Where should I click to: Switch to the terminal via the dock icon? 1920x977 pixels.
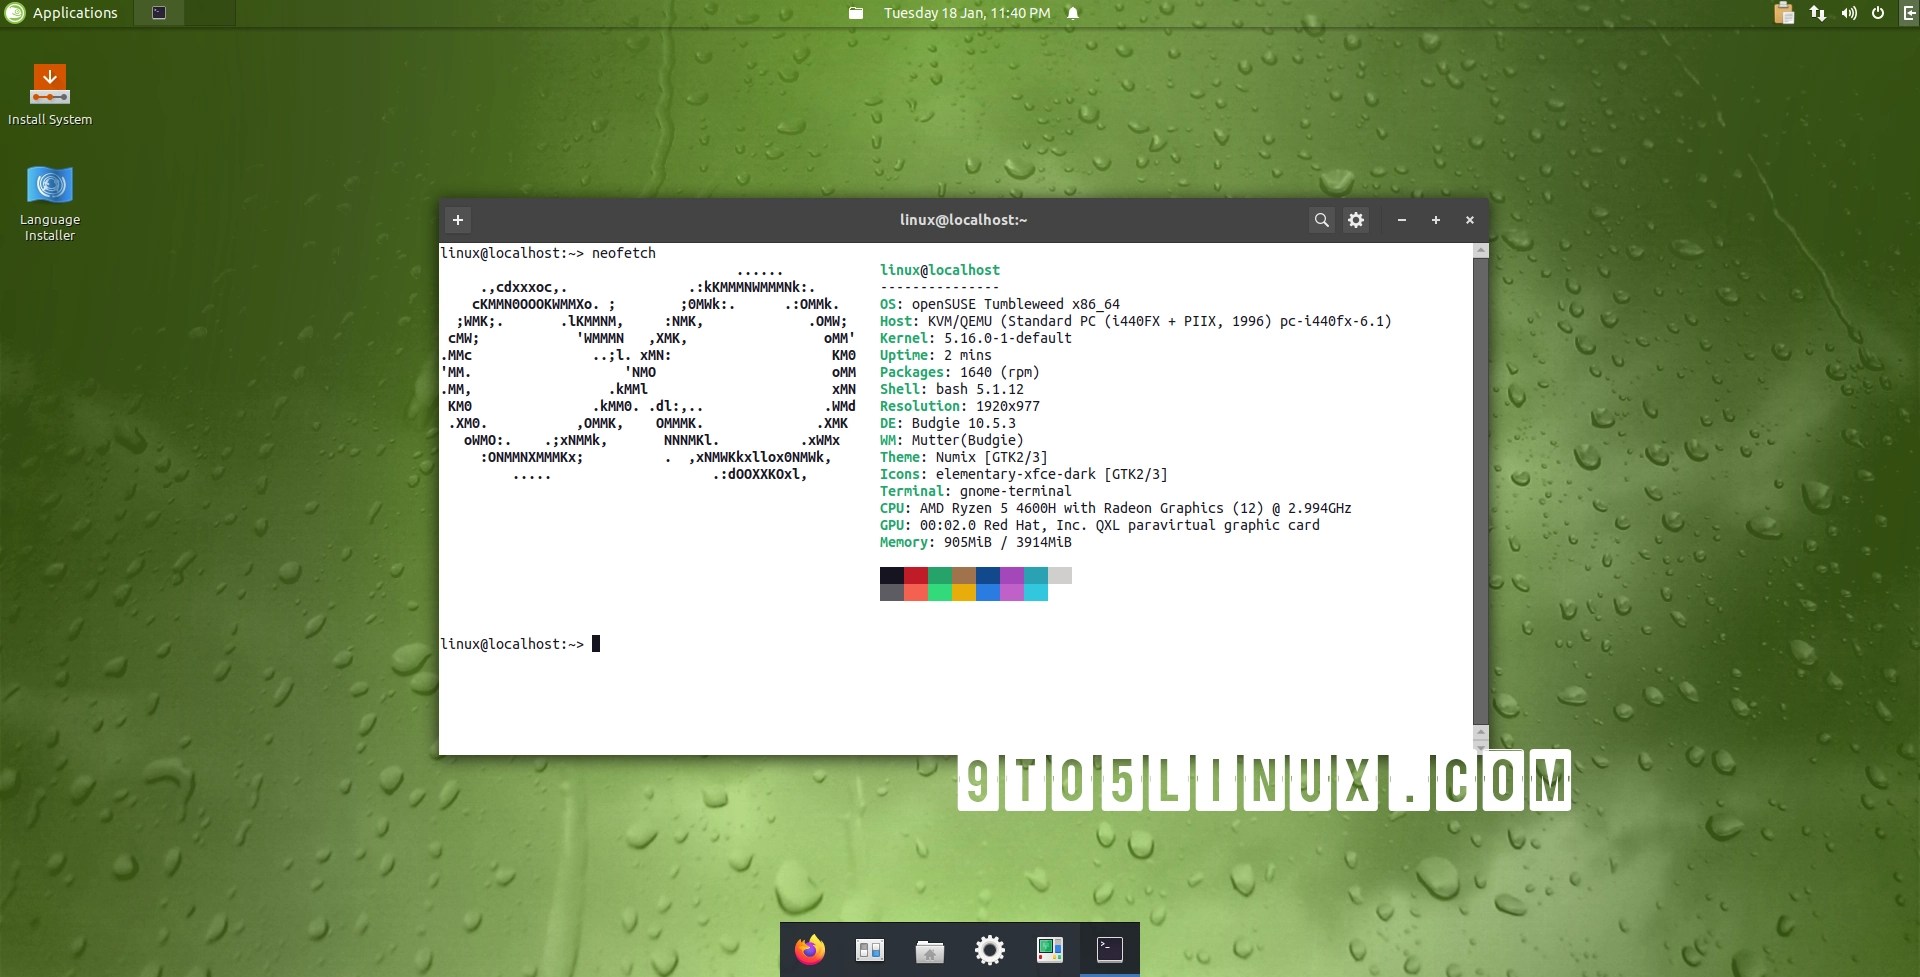click(1110, 949)
